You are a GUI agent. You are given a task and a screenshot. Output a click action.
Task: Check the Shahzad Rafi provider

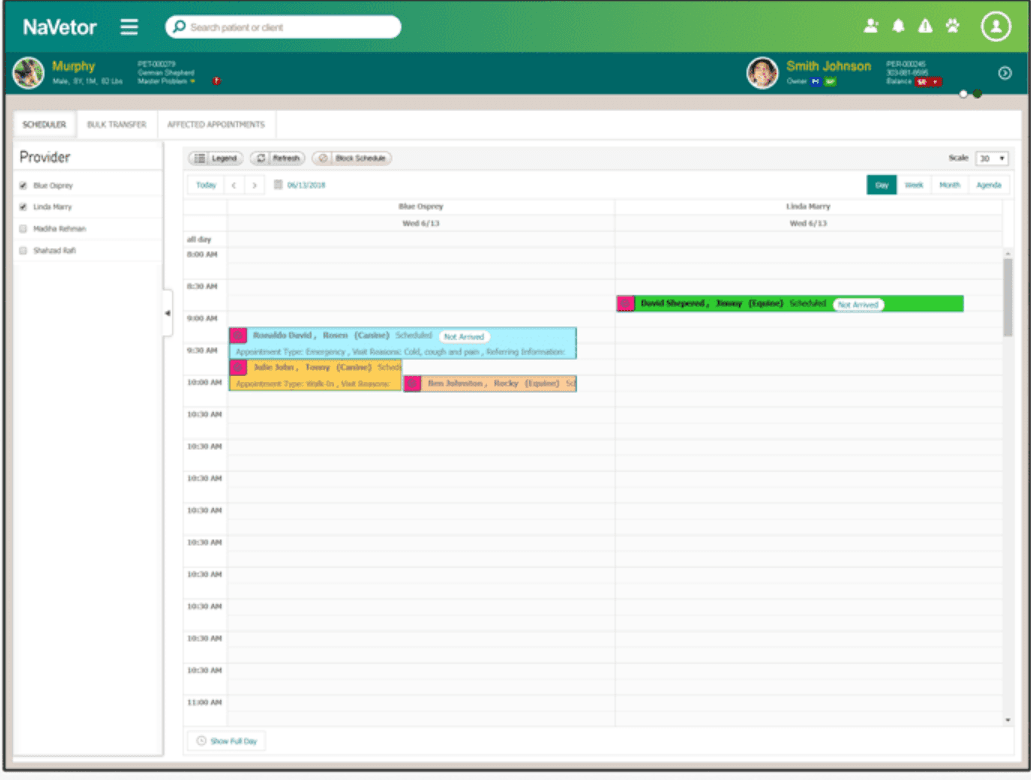tap(23, 251)
